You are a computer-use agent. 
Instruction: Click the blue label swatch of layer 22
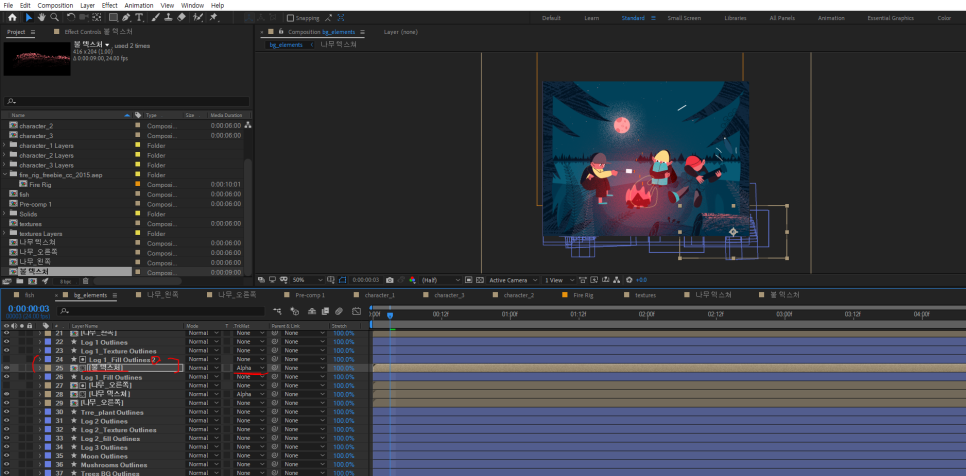click(x=48, y=342)
